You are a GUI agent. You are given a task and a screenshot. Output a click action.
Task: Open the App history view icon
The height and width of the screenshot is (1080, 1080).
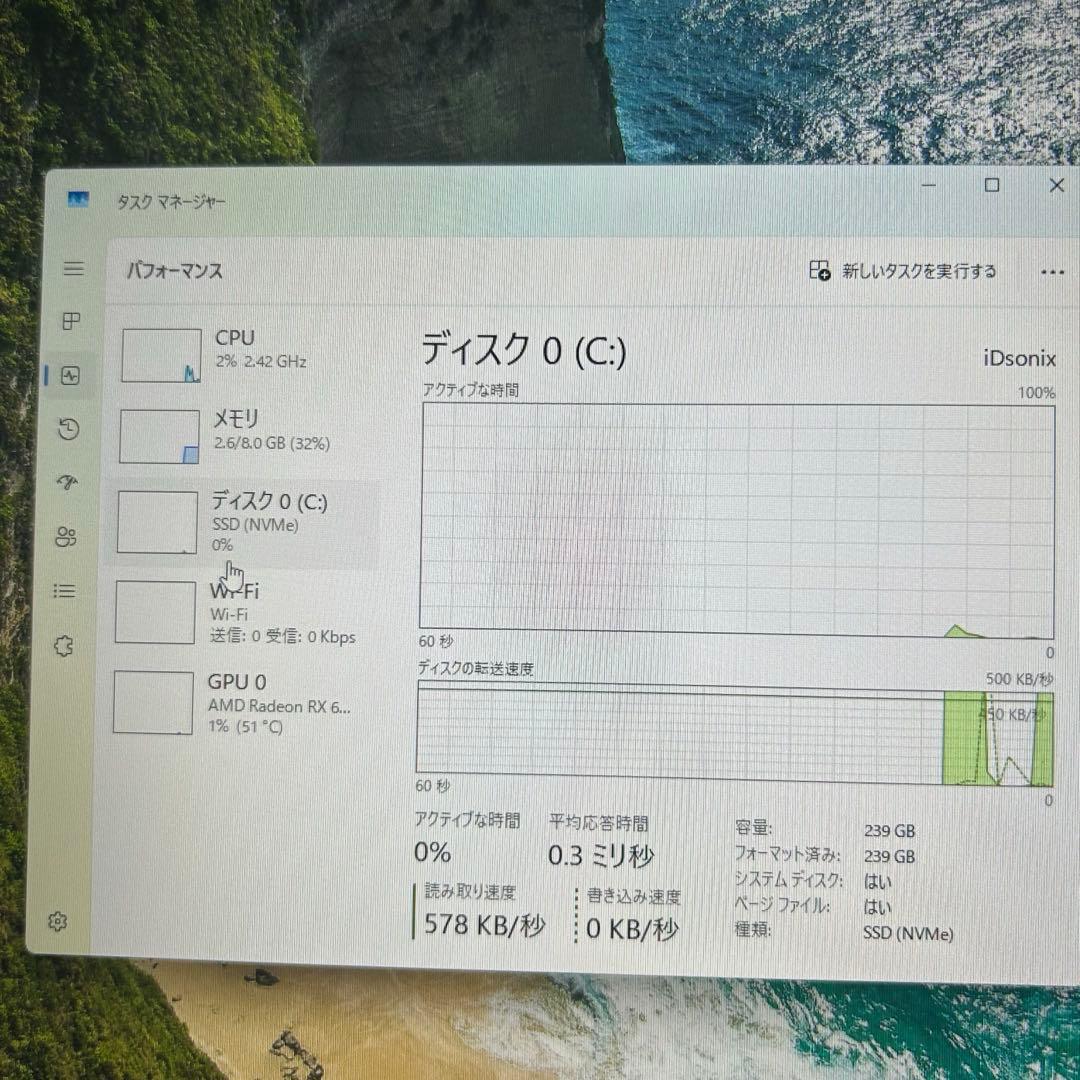coord(70,429)
